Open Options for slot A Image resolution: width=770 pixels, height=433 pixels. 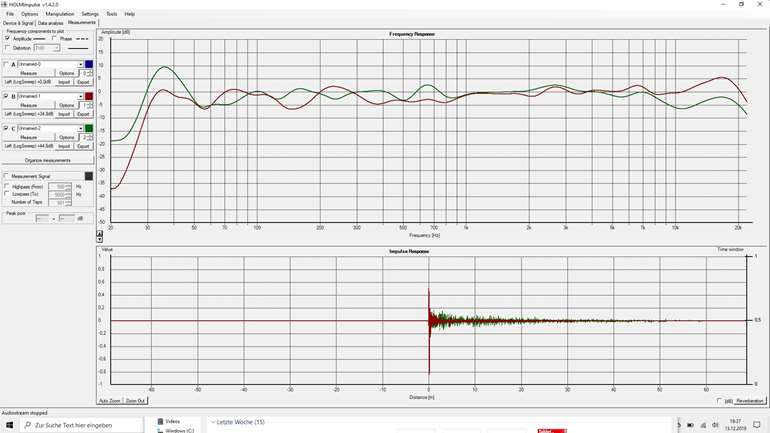[66, 73]
